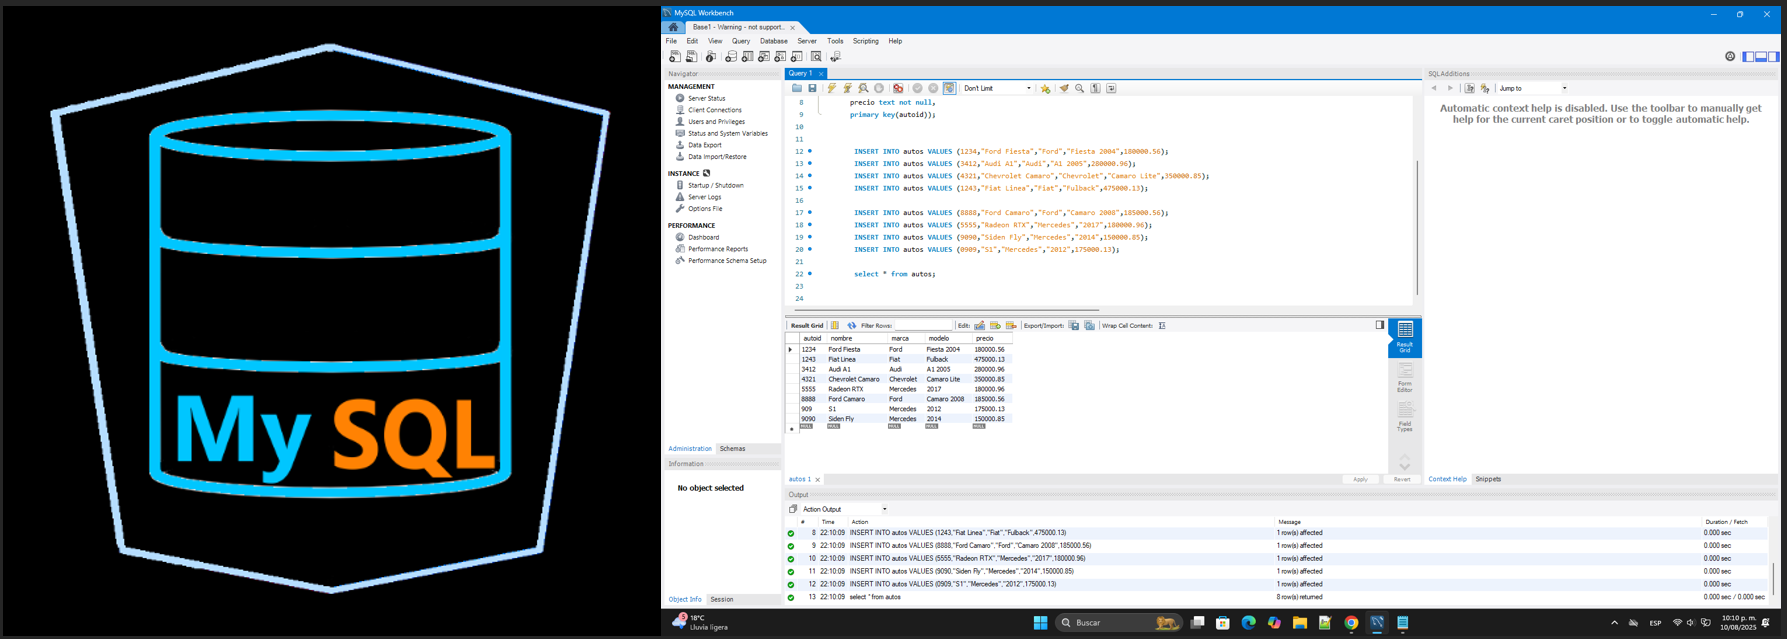1787x639 pixels.
Task: Toggle the bottom output panel visibility
Action: point(1761,57)
